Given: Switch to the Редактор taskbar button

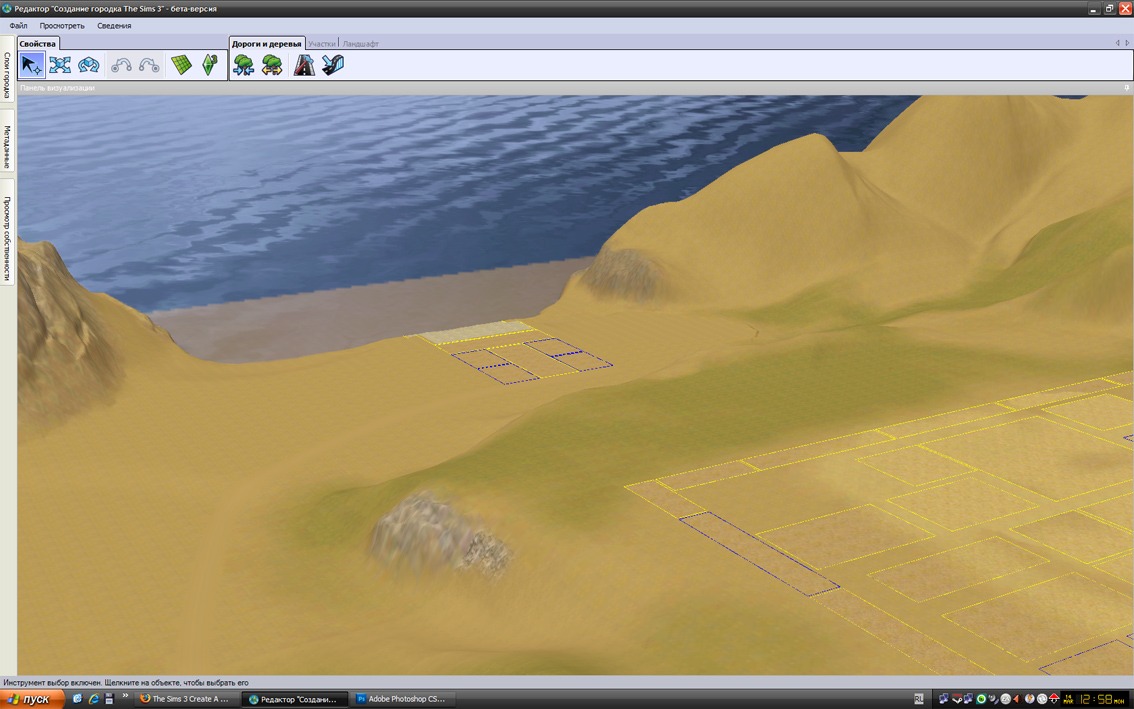Looking at the screenshot, I should (x=293, y=700).
